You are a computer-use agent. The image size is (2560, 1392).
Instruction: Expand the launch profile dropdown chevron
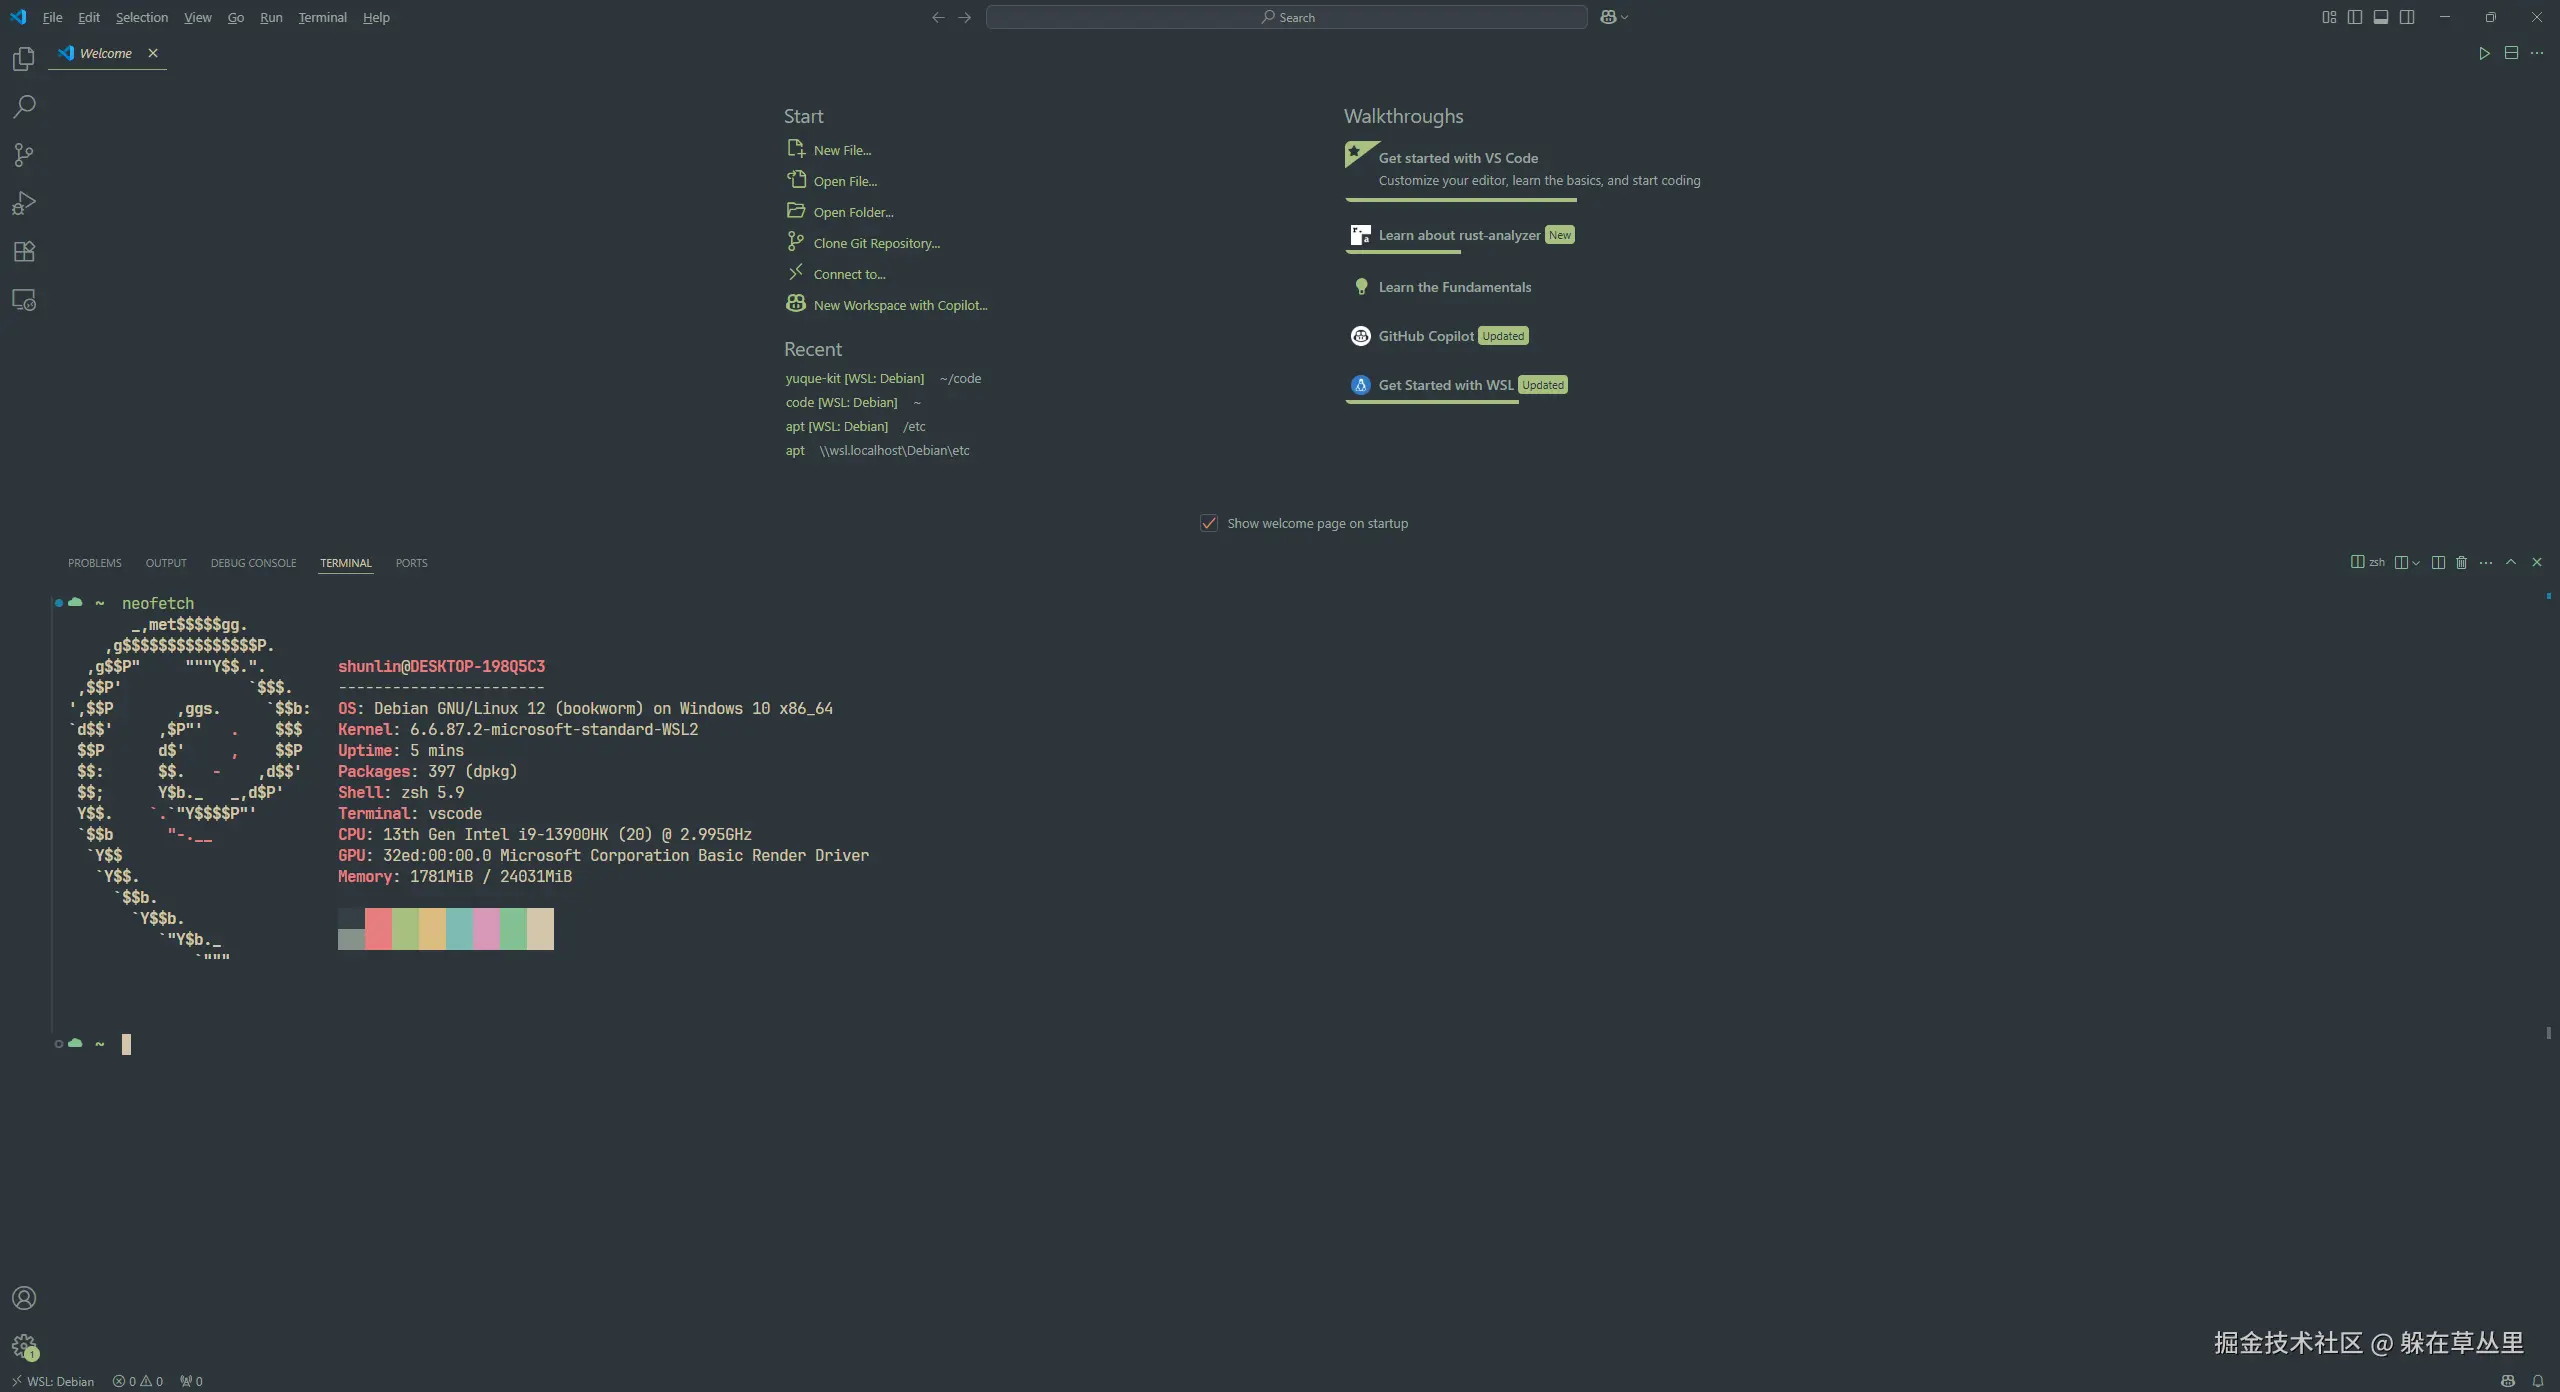pos(2416,563)
